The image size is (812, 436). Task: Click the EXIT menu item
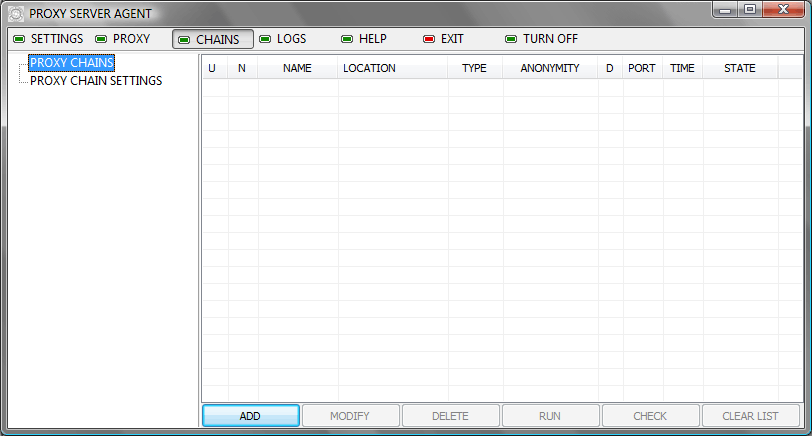point(443,39)
